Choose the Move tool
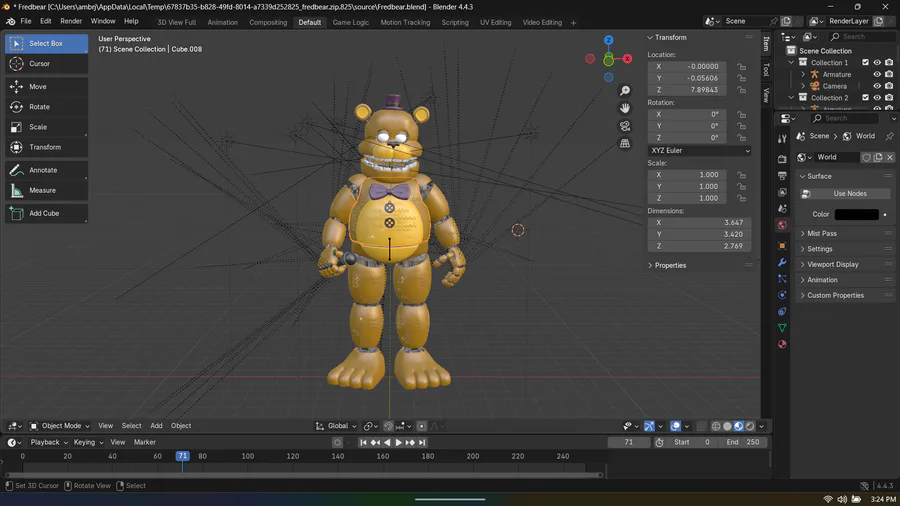900x506 pixels. click(46, 87)
